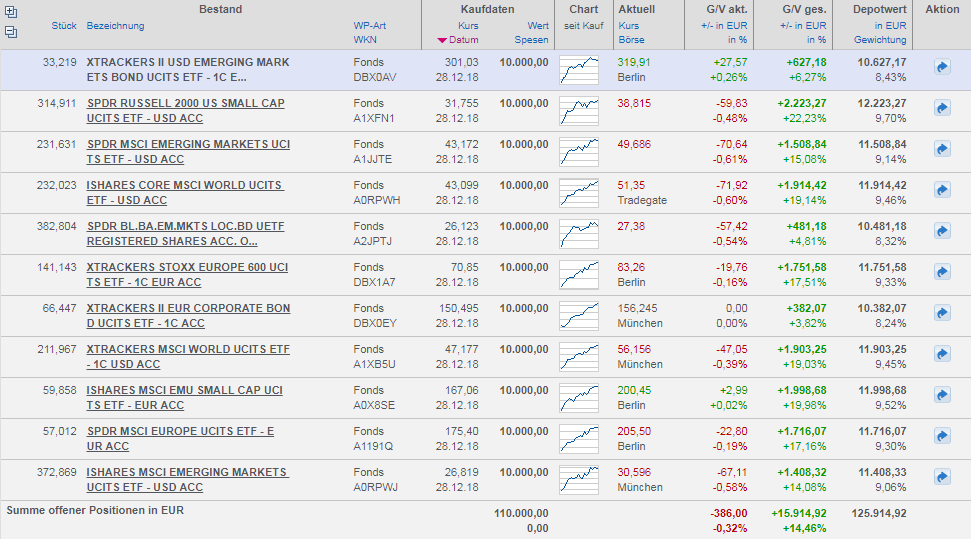Viewport: 971px width, 539px height.
Task: View chart thumbnail for ISHARES CORE MSCI WORLD
Action: tap(579, 193)
